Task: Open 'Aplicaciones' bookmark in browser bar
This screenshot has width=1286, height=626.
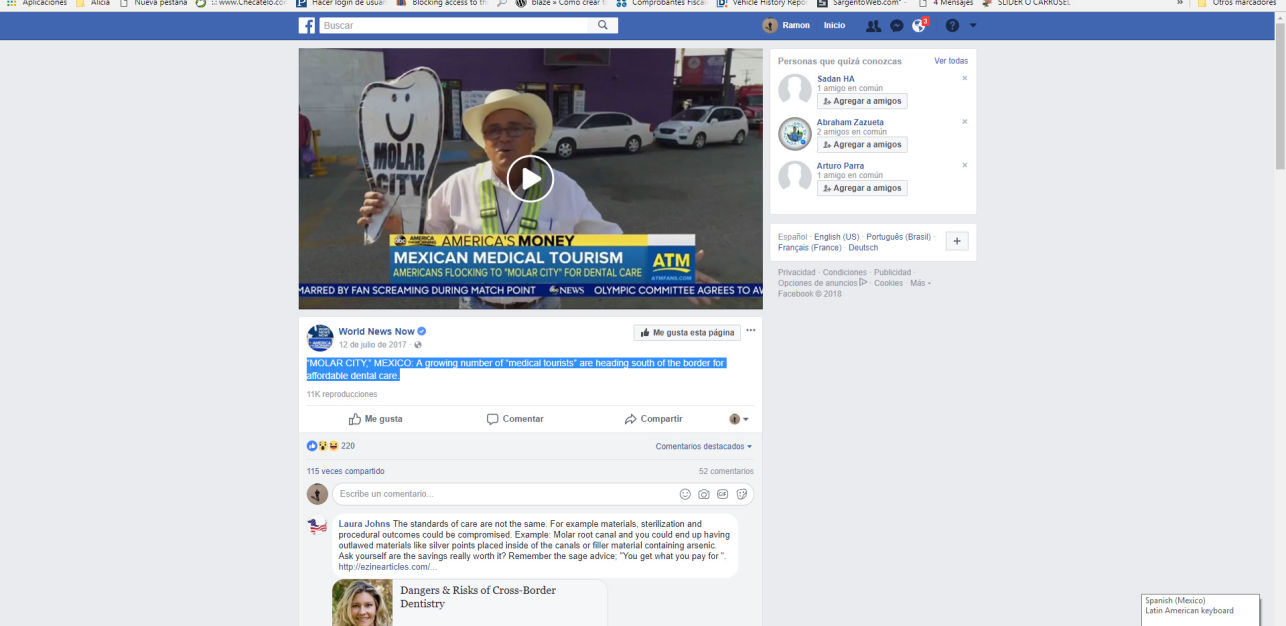Action: point(38,4)
